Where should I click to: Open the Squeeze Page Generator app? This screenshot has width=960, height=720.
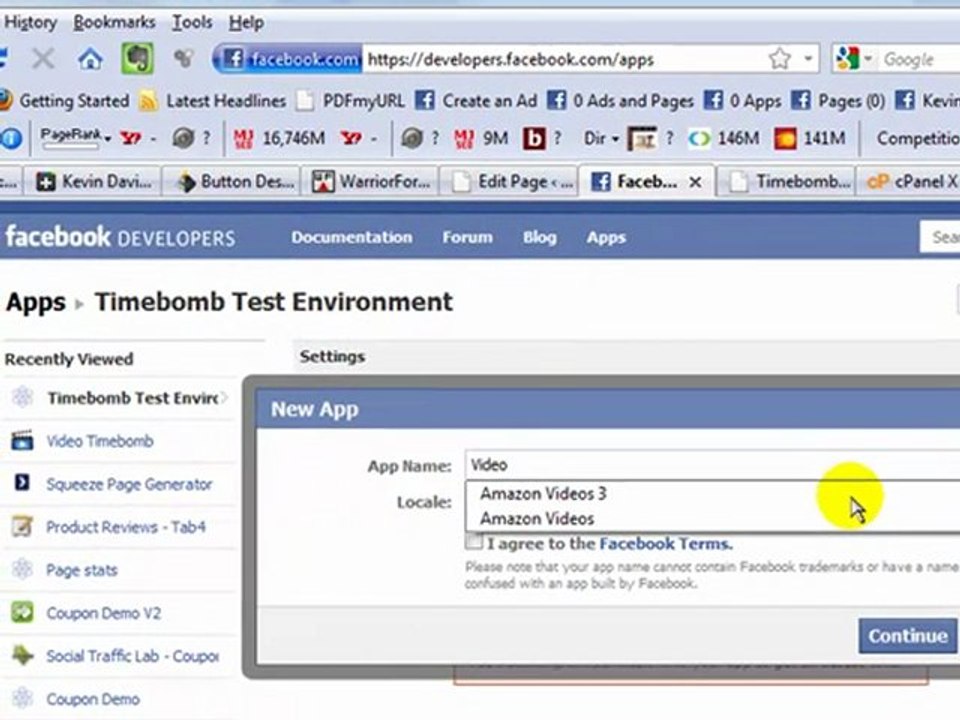pos(129,484)
